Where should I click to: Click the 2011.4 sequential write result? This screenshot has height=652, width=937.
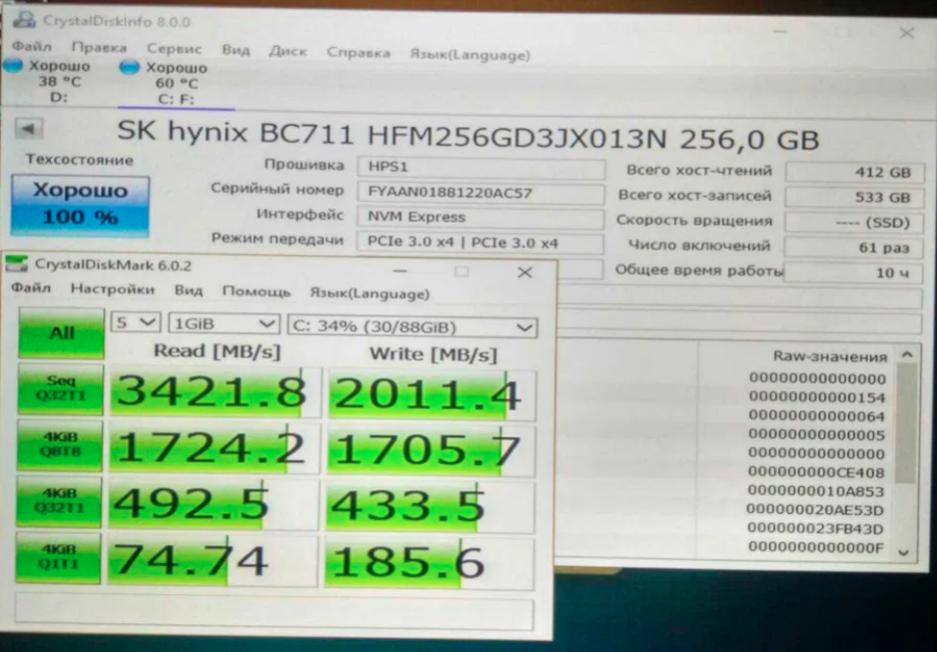(431, 394)
